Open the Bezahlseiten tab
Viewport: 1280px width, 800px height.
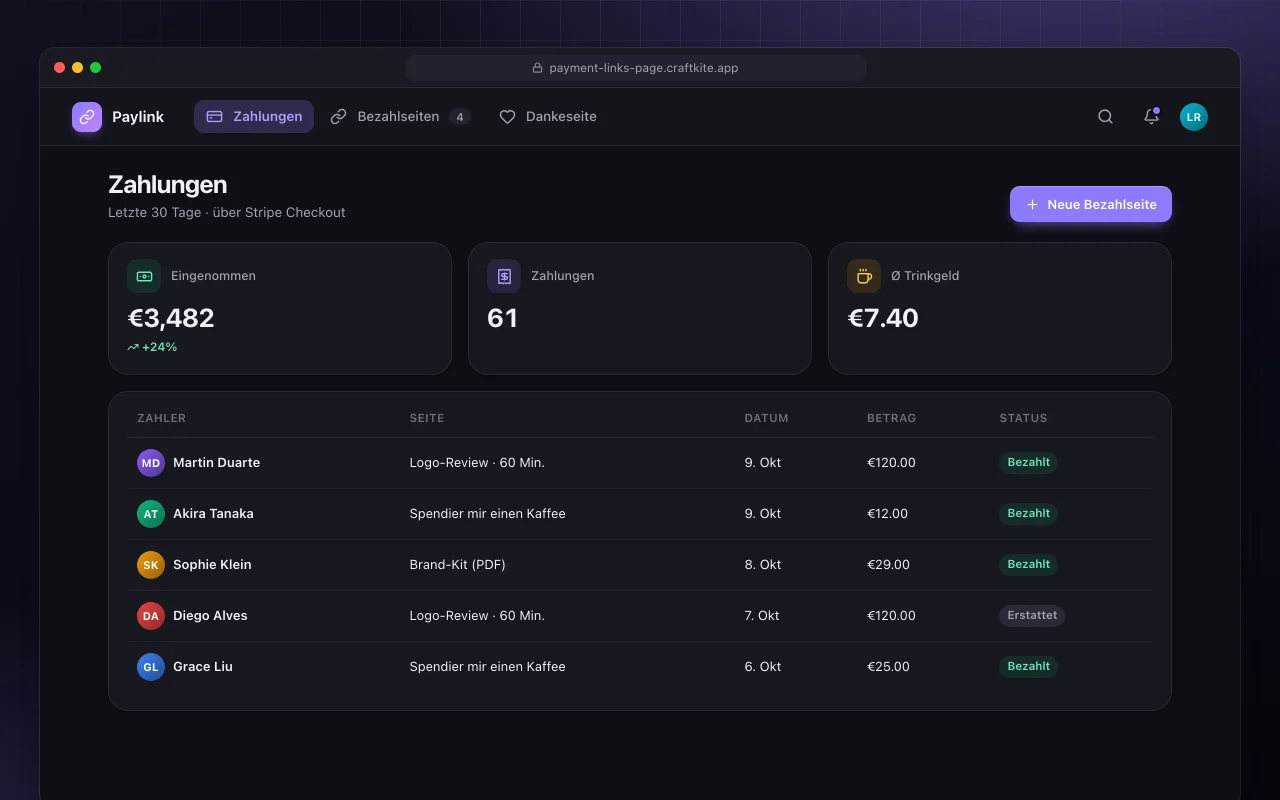click(400, 117)
